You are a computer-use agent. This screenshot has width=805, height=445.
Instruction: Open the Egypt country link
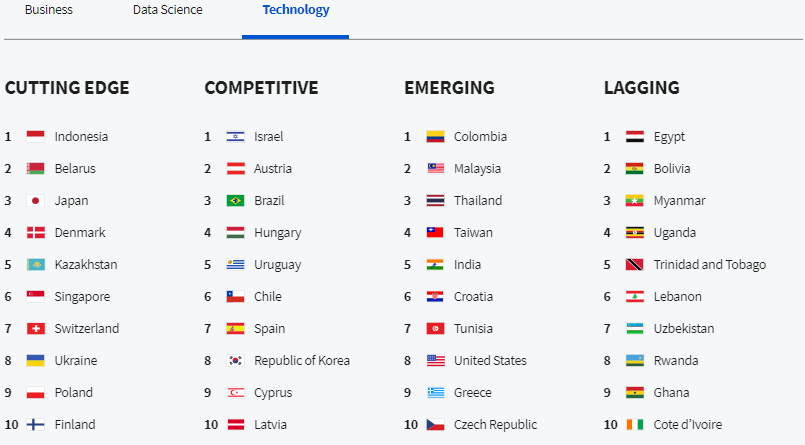click(x=669, y=137)
